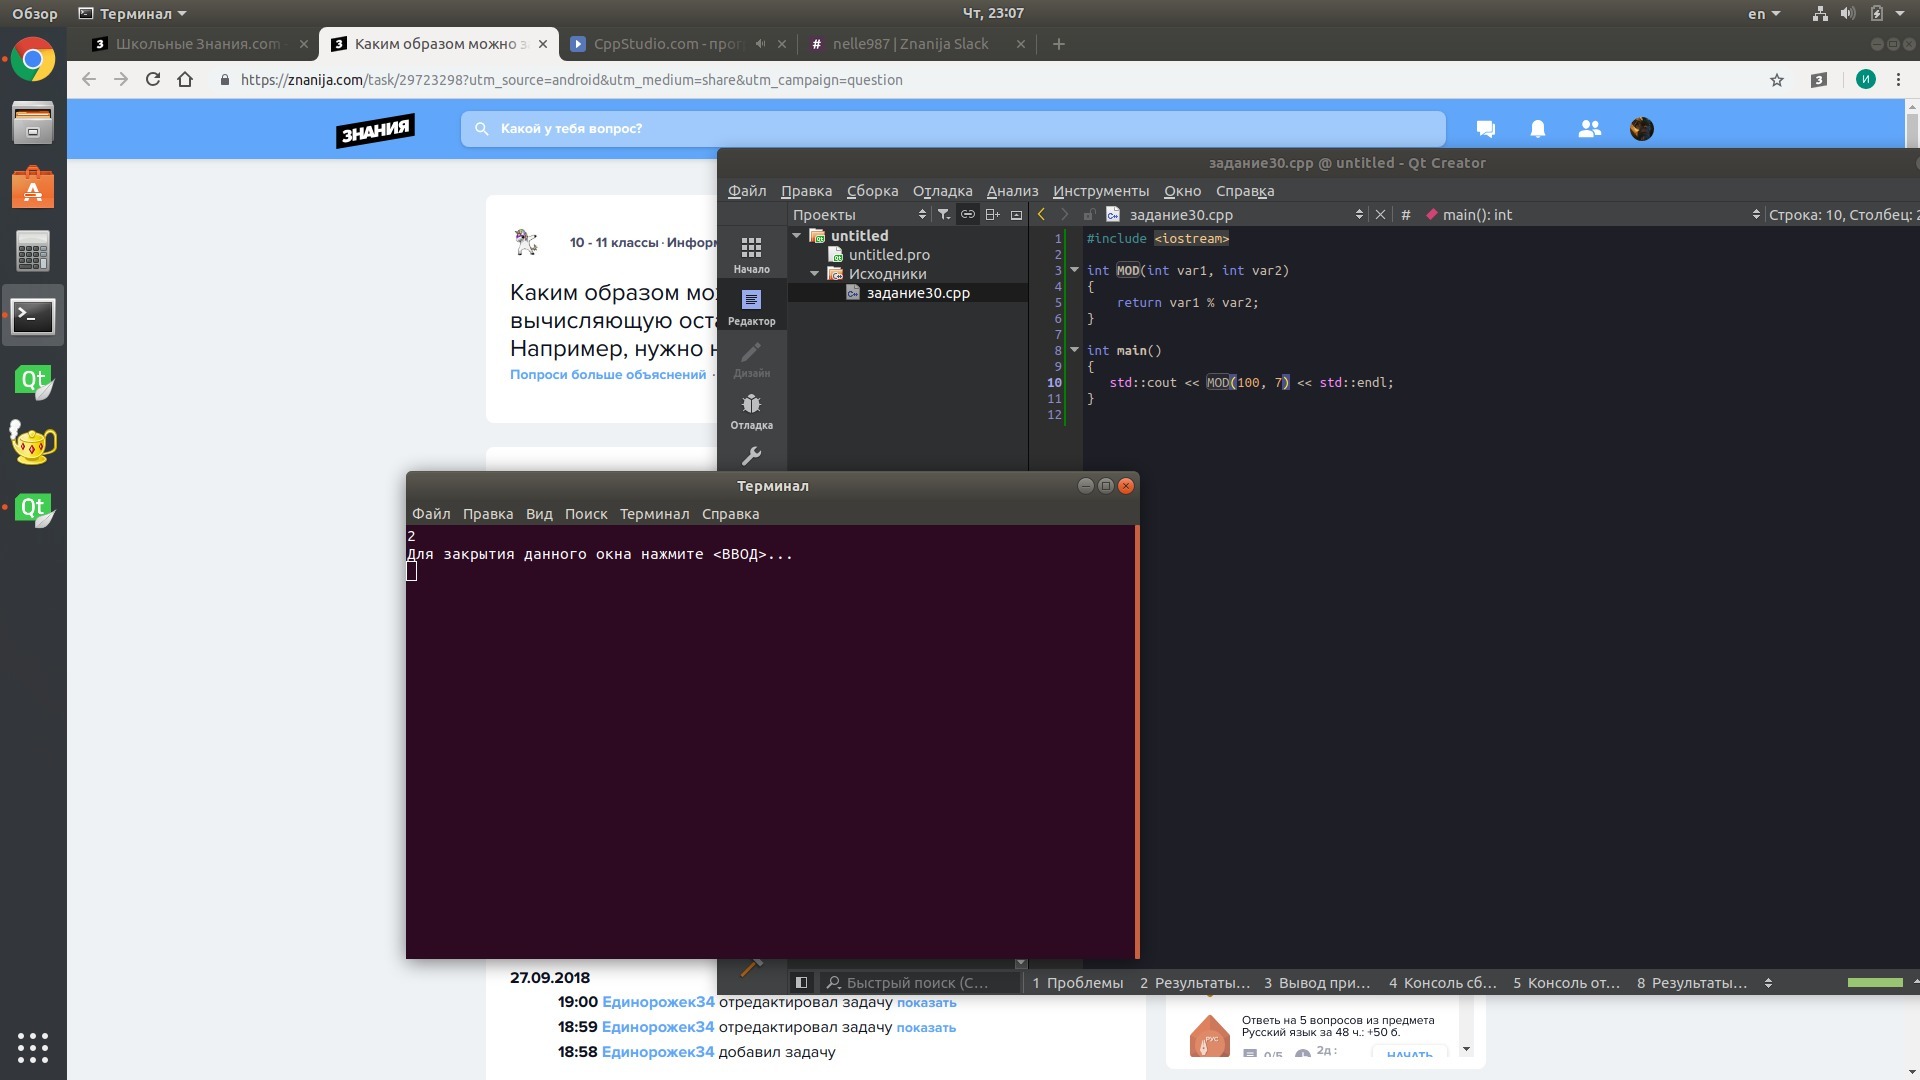The image size is (1920, 1080).
Task: Switch to Terminal from the dock
Action: coord(33,316)
